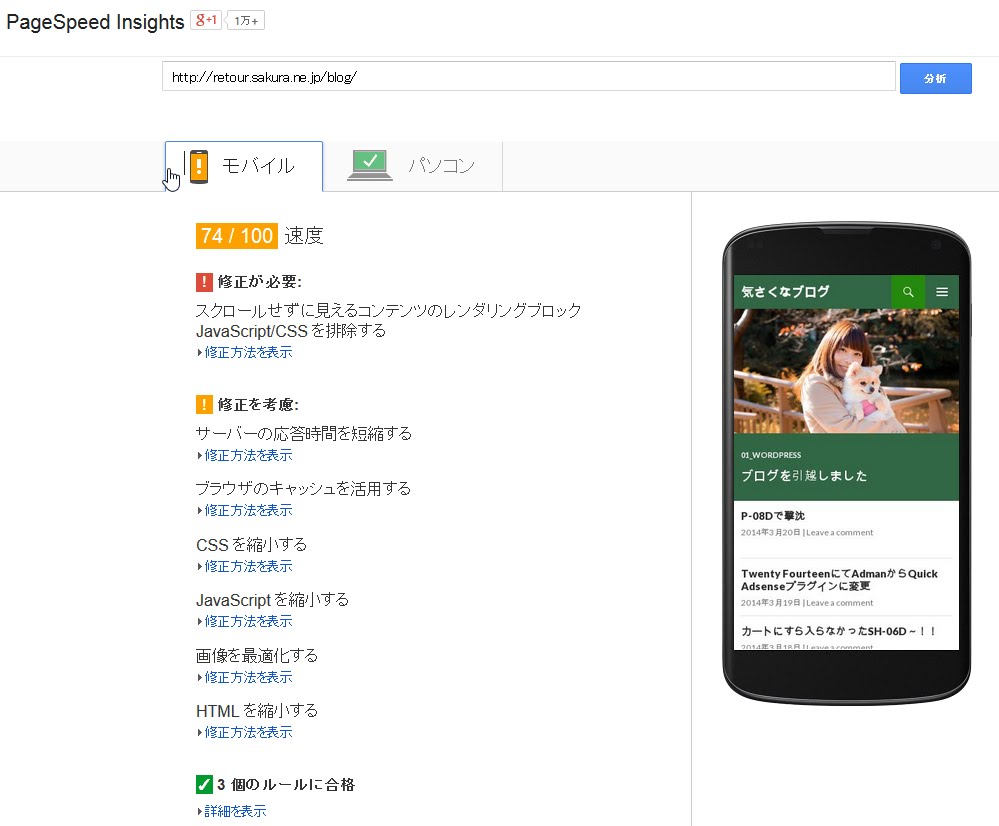Select the パソコン tab
Screen dimensions: 999x826
click(x=412, y=166)
